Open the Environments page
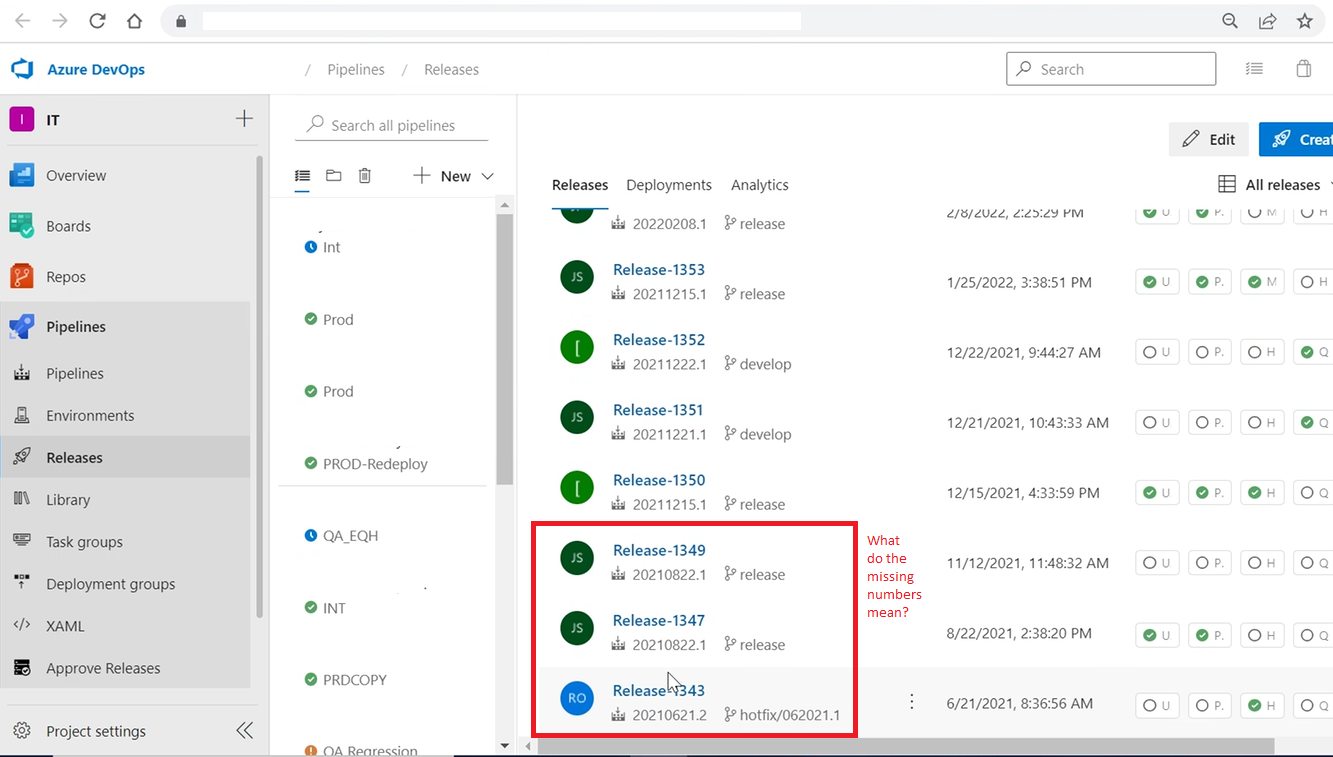 click(88, 414)
